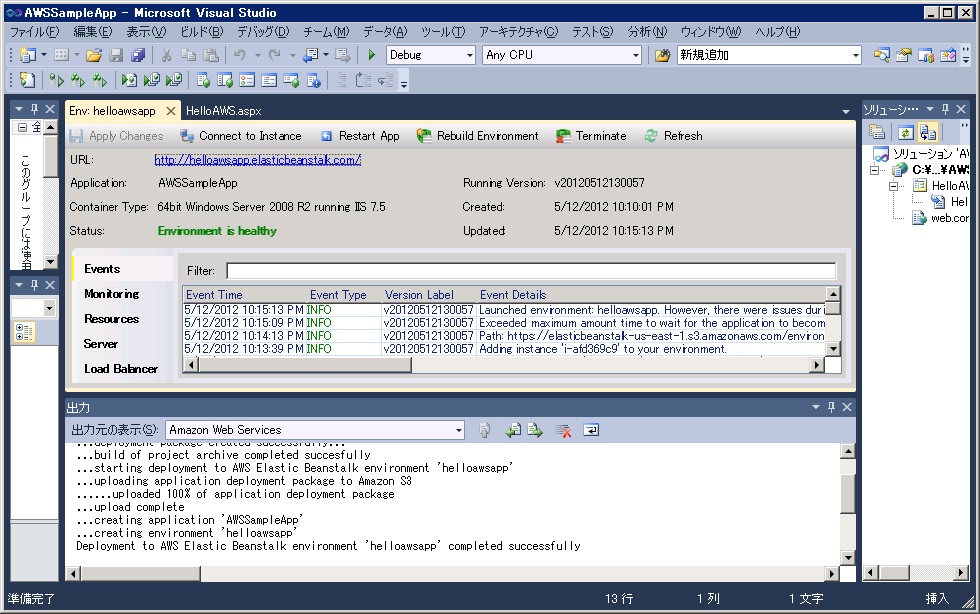This screenshot has width=980, height=614.
Task: Click the events table horizontal scrollbar
Action: 505,365
